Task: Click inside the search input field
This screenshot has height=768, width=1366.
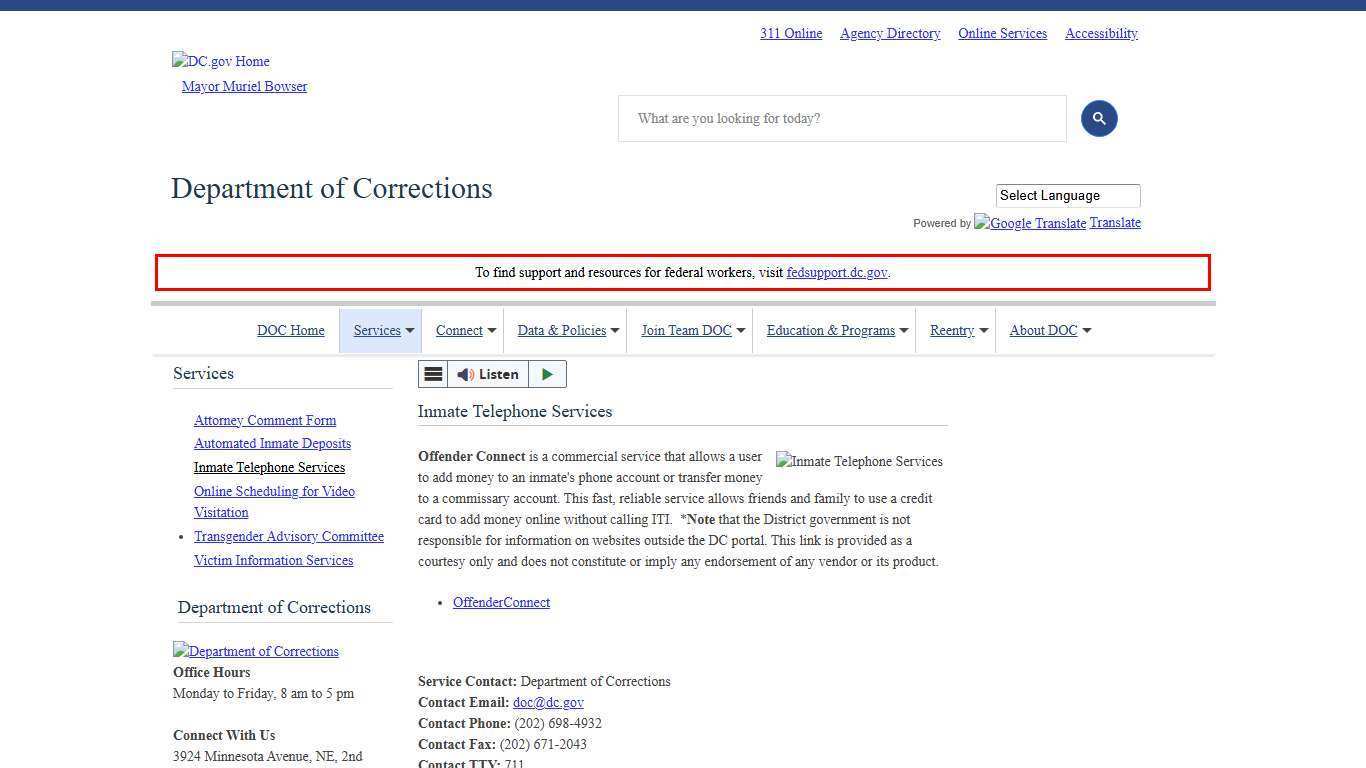Action: click(x=841, y=118)
